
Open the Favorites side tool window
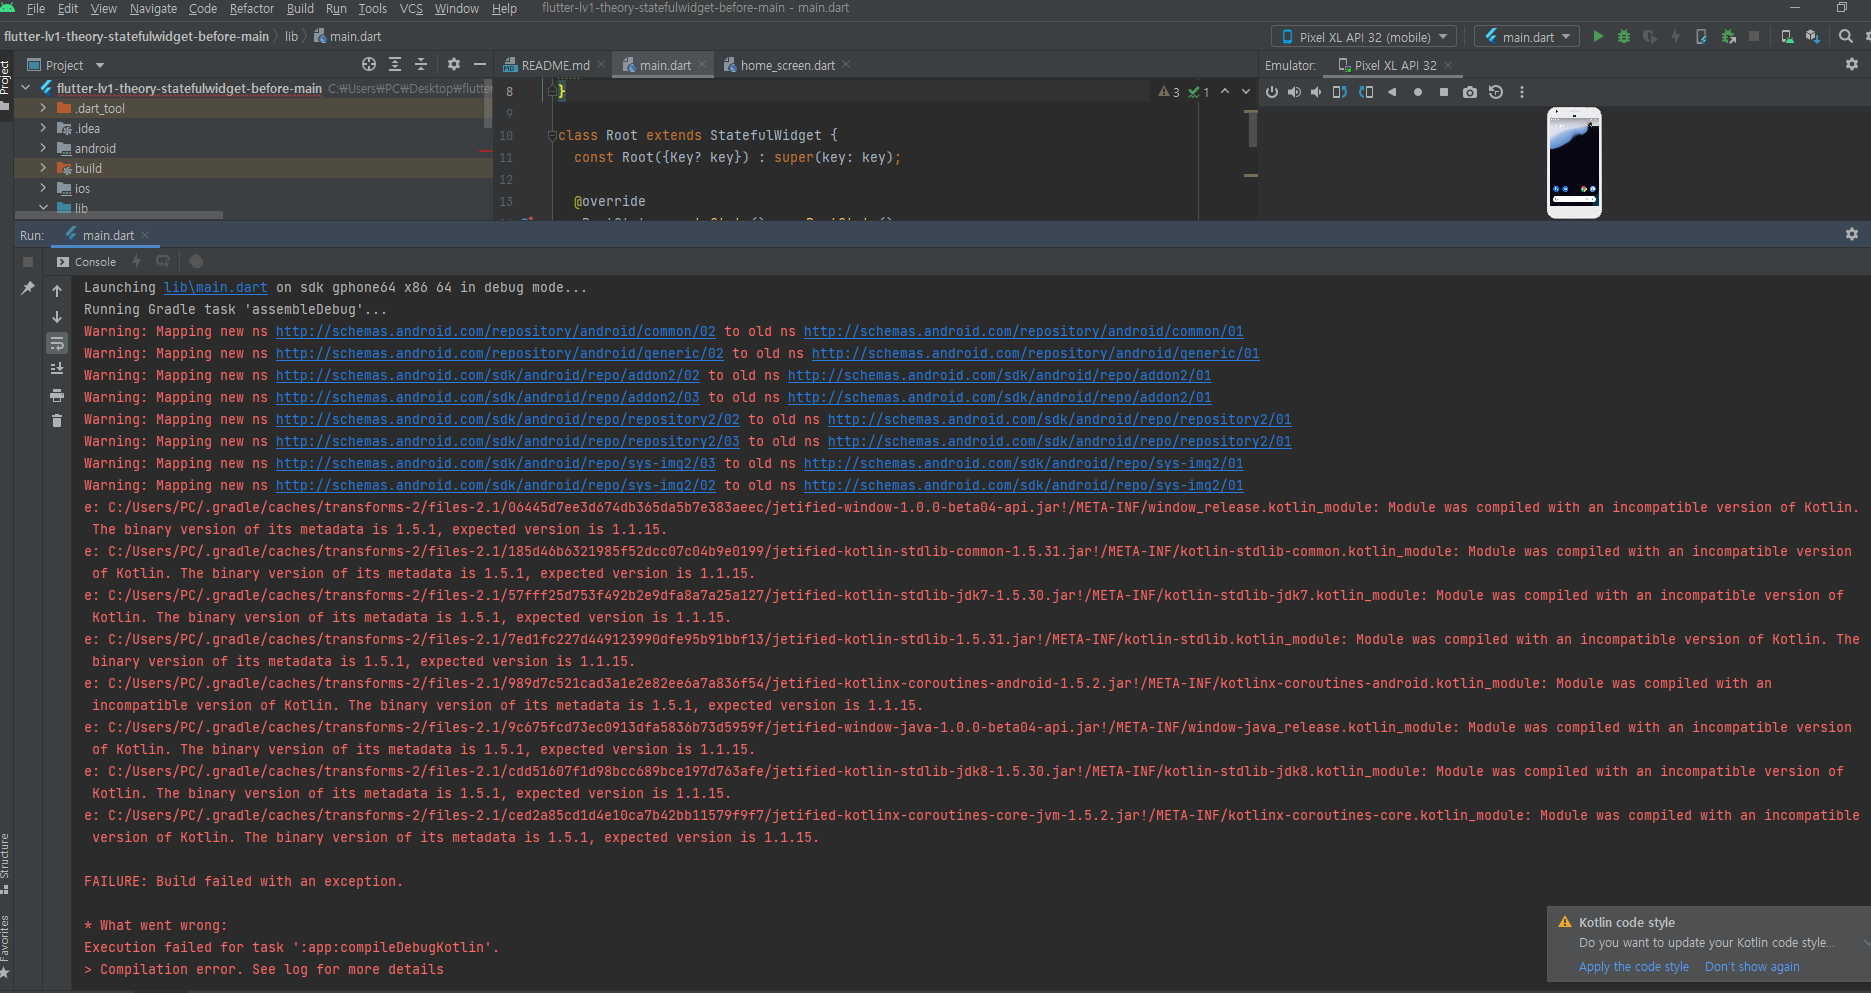5,945
